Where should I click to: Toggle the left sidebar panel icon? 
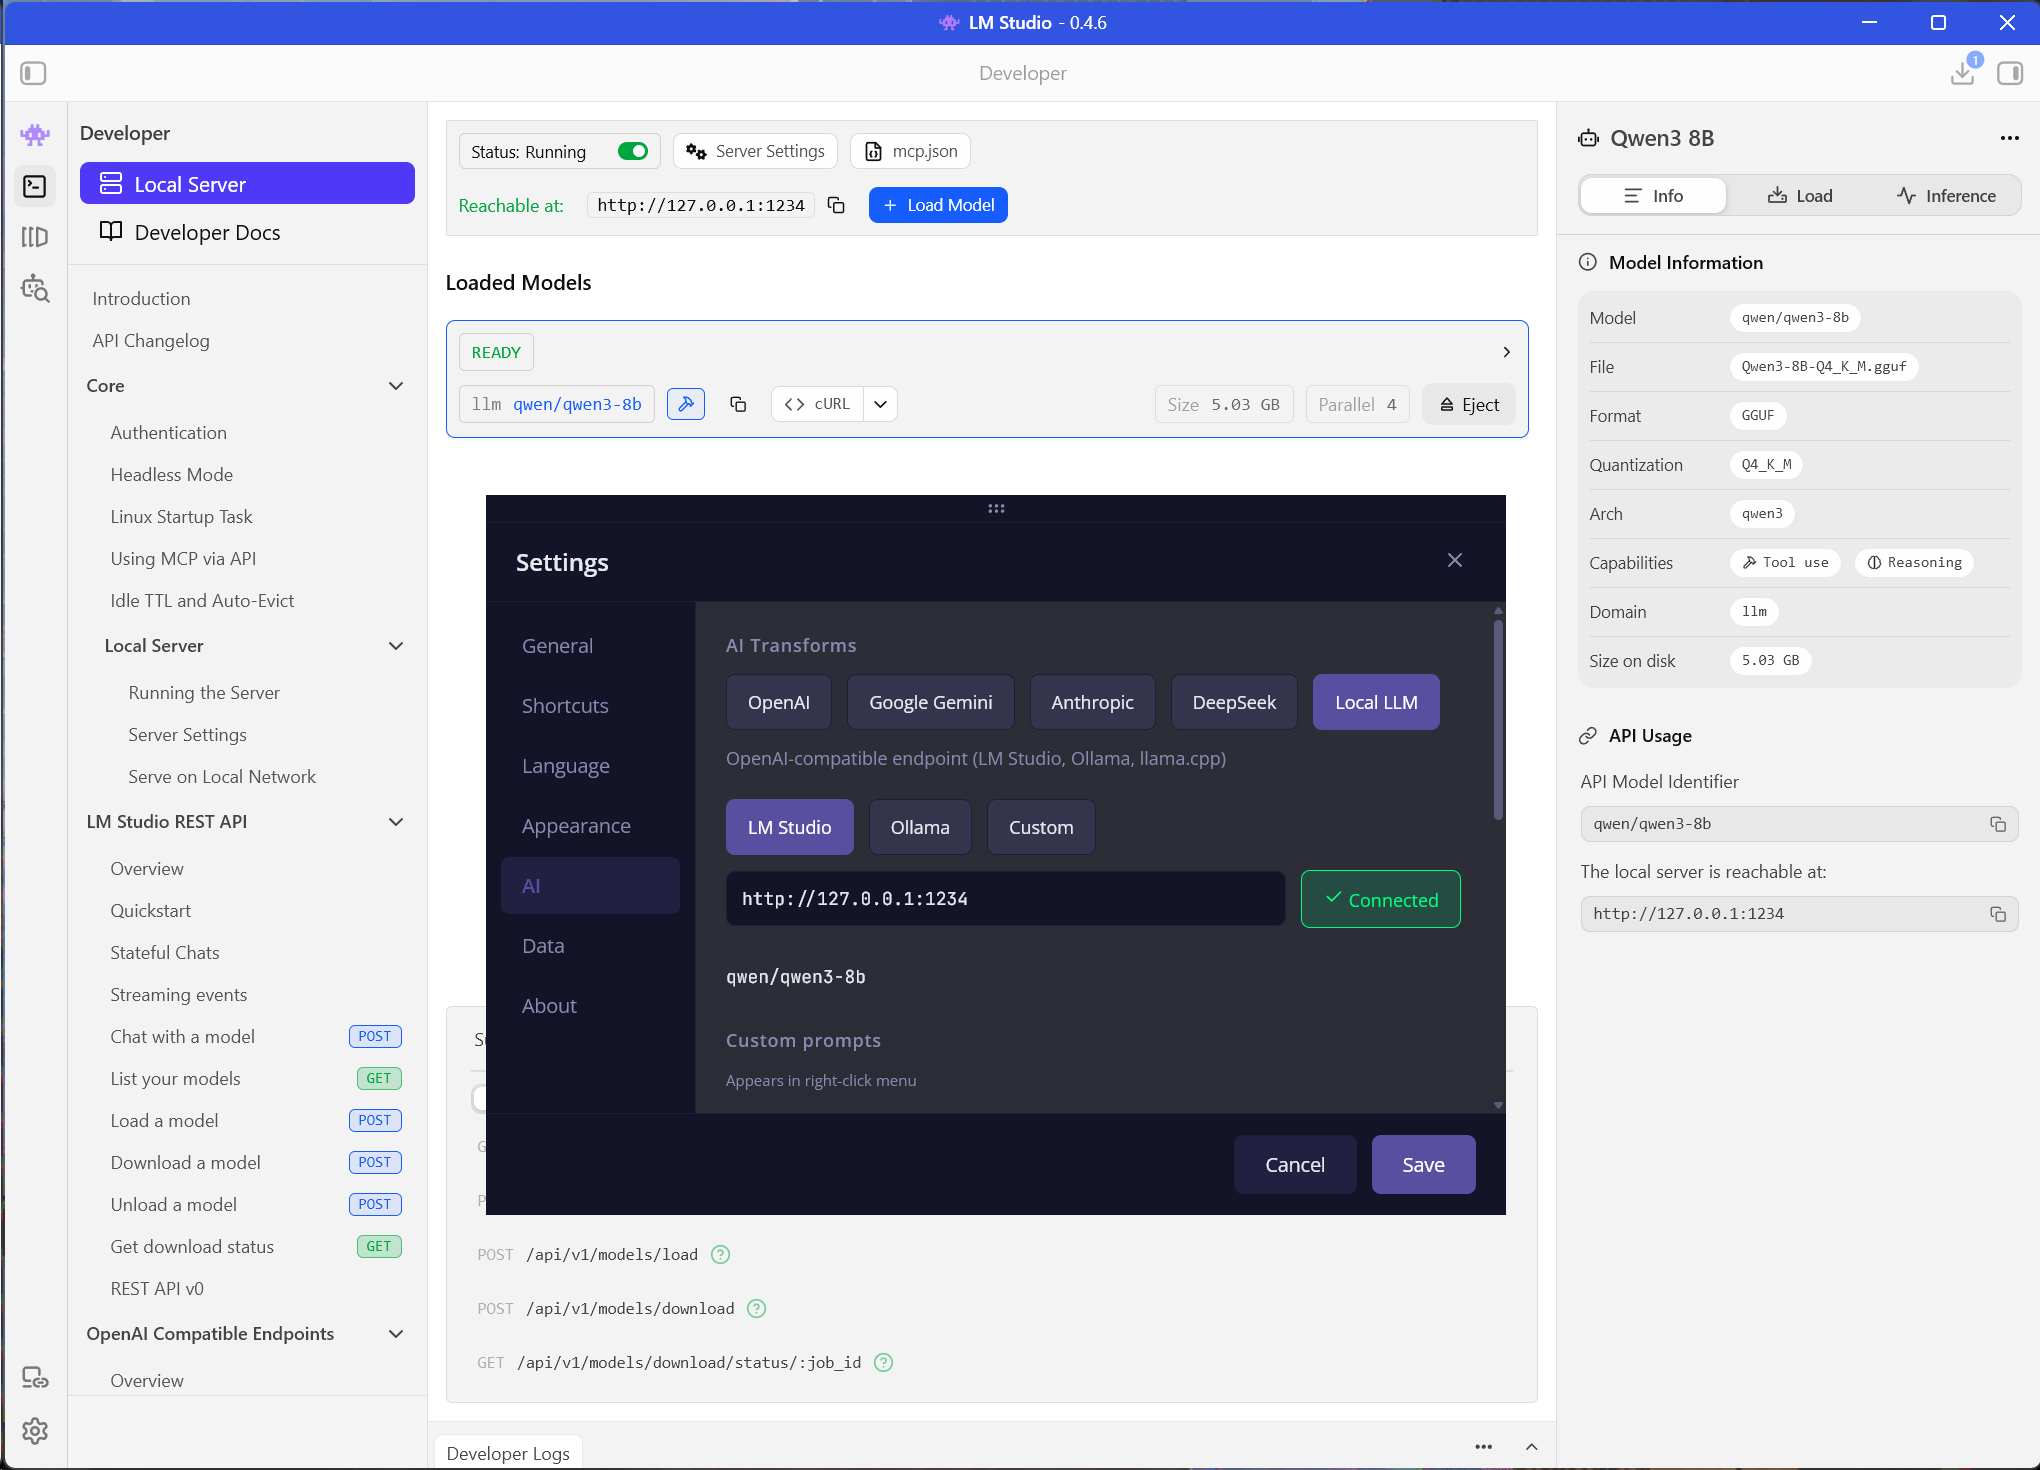[33, 73]
